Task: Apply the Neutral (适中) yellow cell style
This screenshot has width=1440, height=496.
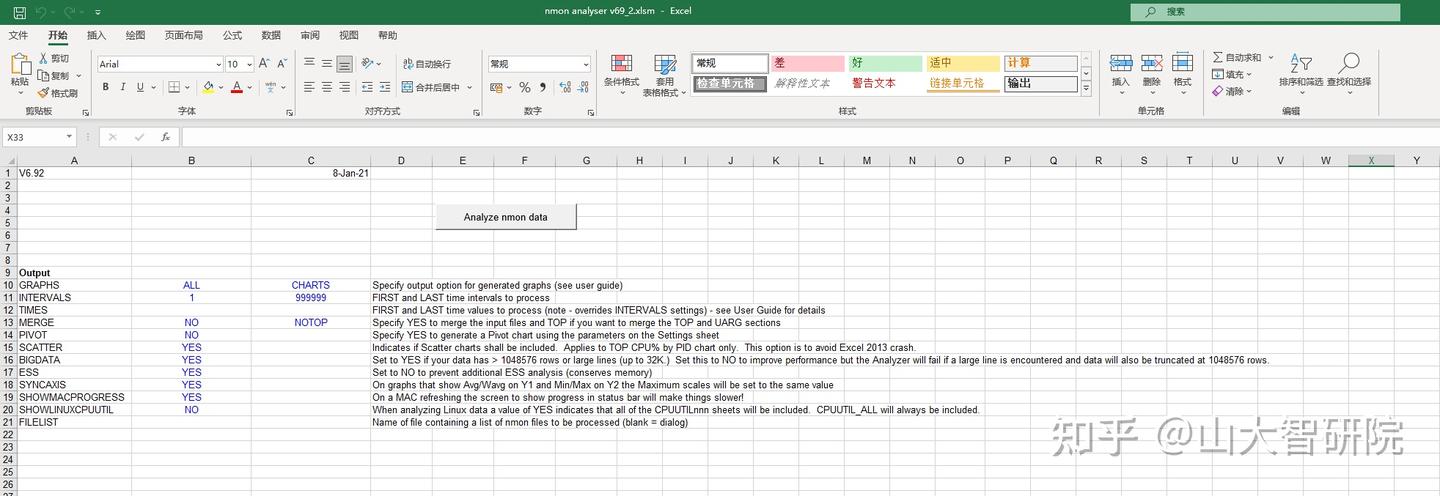Action: point(963,63)
